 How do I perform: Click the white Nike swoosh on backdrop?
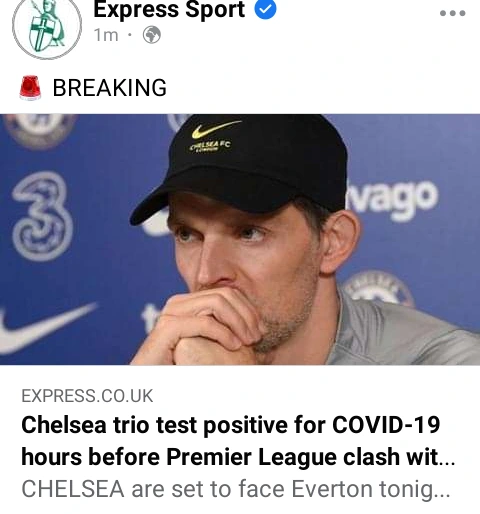pyautogui.click(x=45, y=328)
